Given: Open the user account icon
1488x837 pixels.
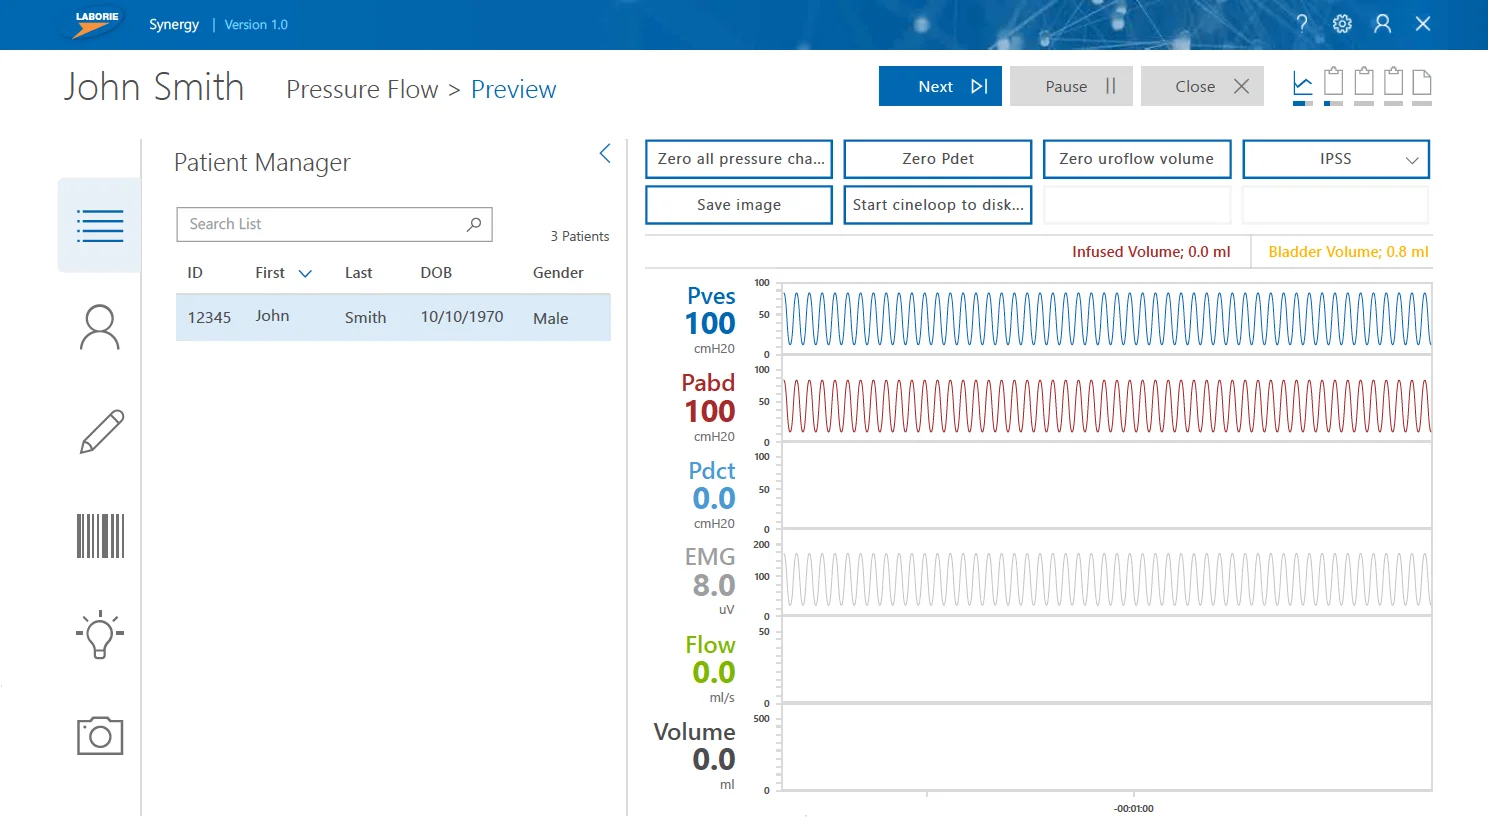Looking at the screenshot, I should 1382,24.
